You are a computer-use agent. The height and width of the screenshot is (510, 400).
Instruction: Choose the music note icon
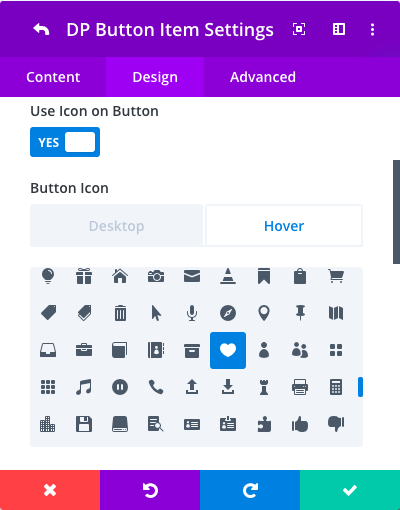(84, 387)
